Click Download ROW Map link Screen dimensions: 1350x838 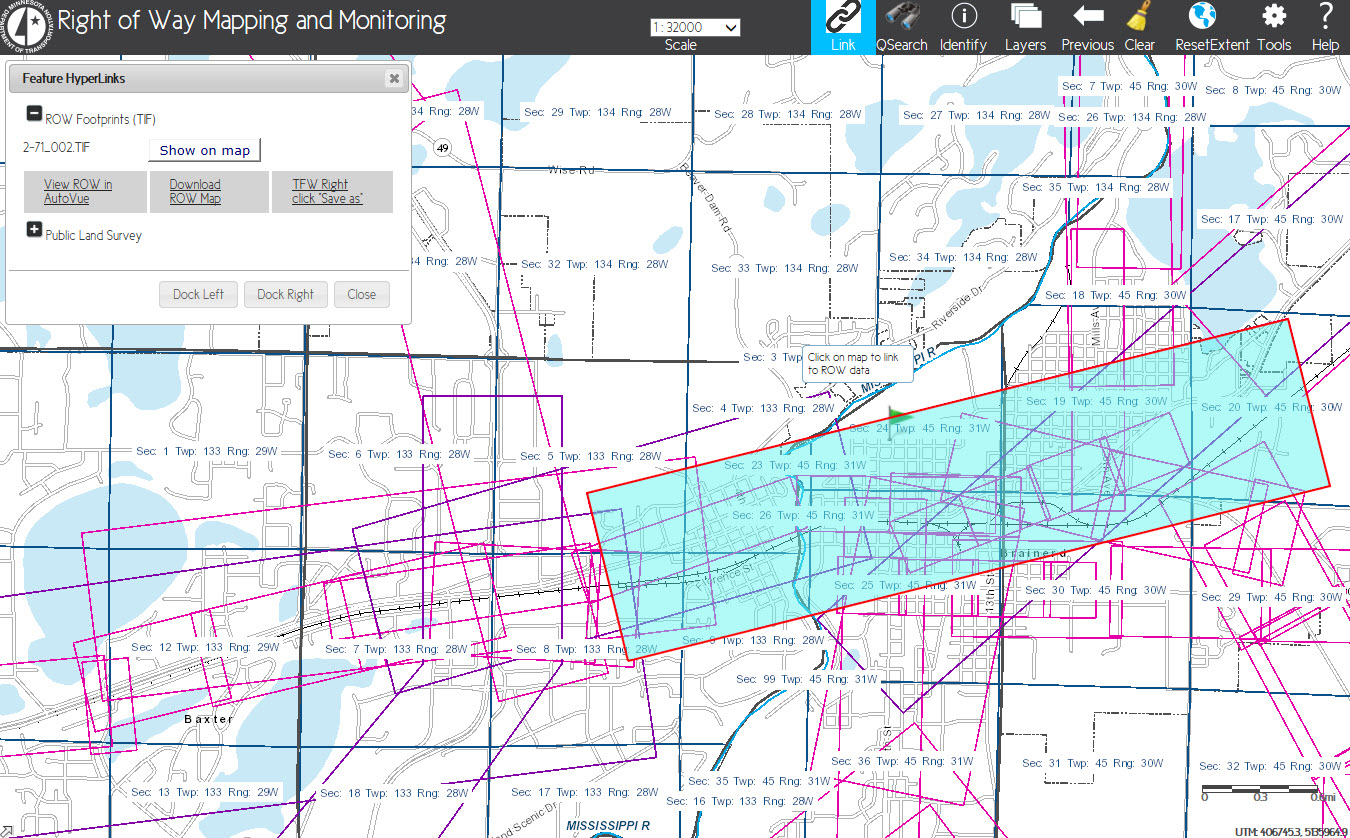tap(195, 191)
